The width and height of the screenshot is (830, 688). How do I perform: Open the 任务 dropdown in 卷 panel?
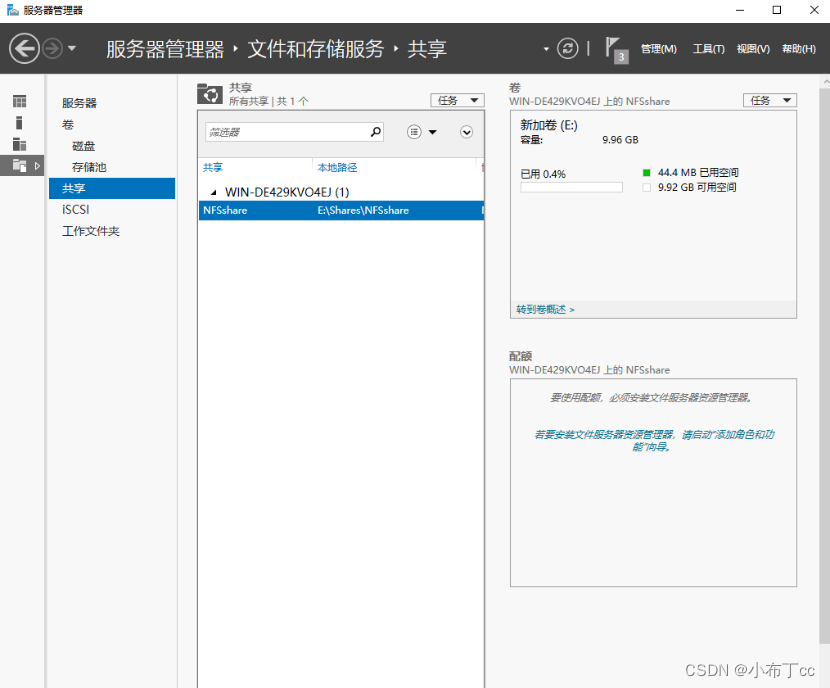pyautogui.click(x=770, y=101)
